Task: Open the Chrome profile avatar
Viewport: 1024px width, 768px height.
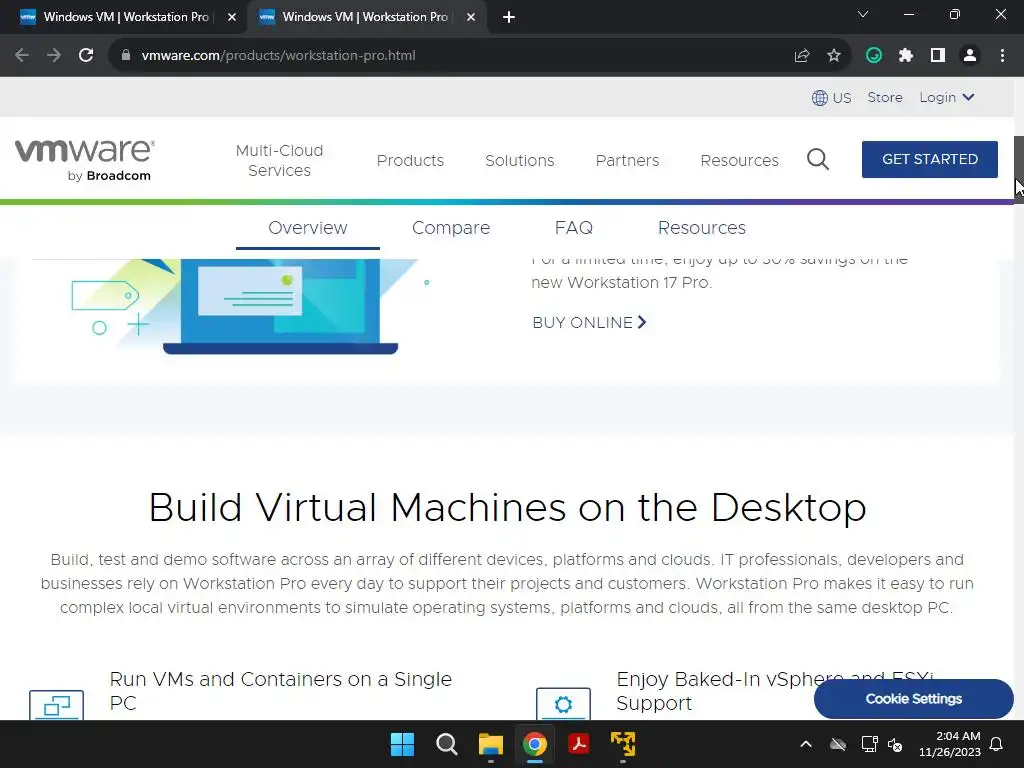Action: click(x=970, y=56)
